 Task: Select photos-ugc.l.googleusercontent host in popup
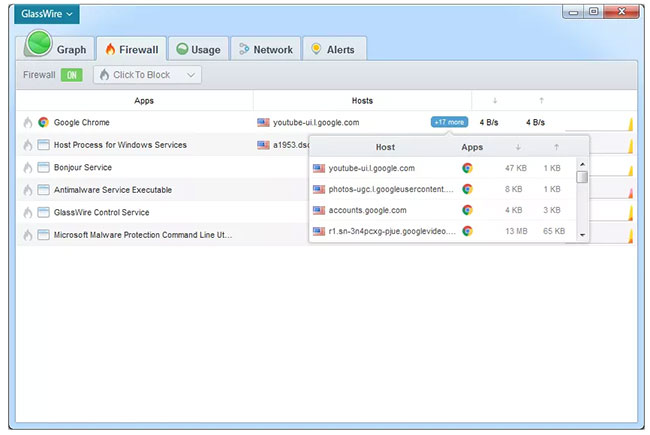point(391,189)
